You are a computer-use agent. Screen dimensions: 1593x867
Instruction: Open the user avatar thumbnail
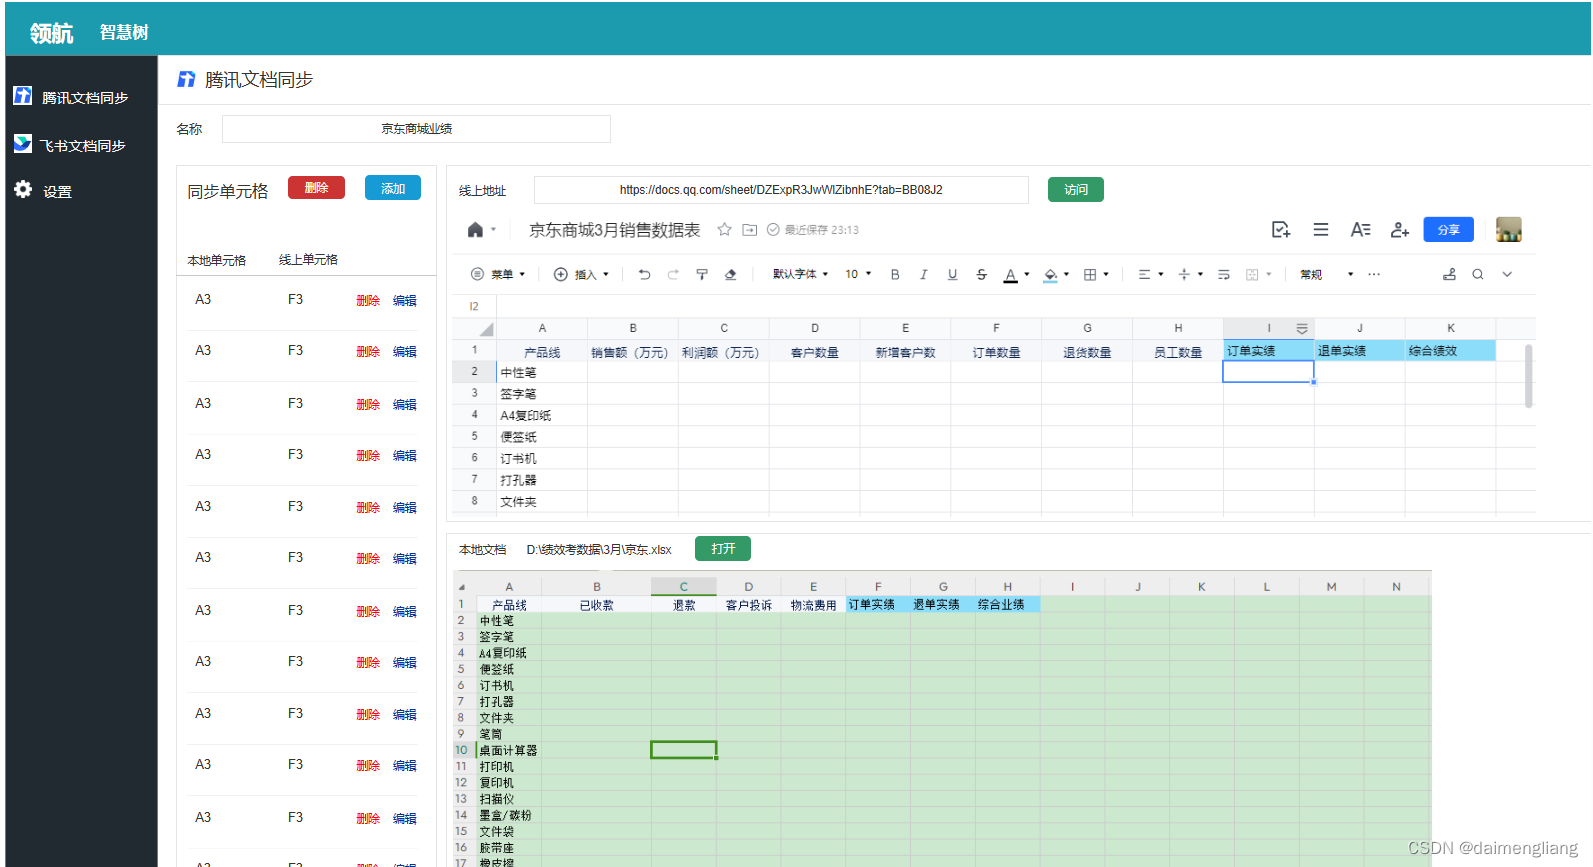[x=1509, y=230]
